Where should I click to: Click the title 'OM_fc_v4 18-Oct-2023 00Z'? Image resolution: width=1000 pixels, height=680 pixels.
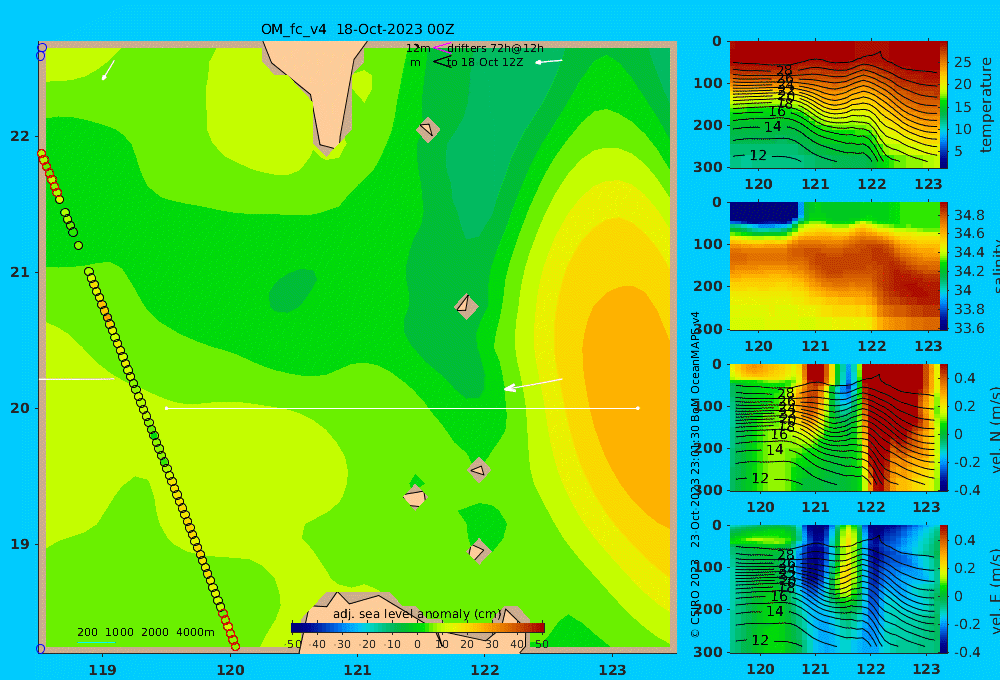point(357,29)
